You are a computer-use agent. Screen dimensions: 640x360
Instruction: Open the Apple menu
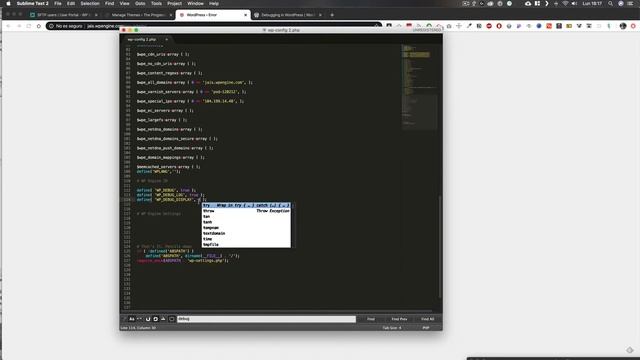8,3
